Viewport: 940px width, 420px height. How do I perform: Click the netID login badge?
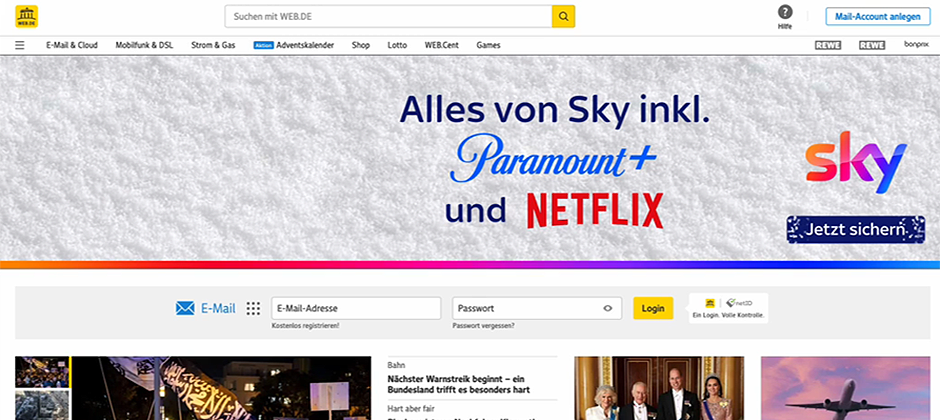[x=728, y=308]
